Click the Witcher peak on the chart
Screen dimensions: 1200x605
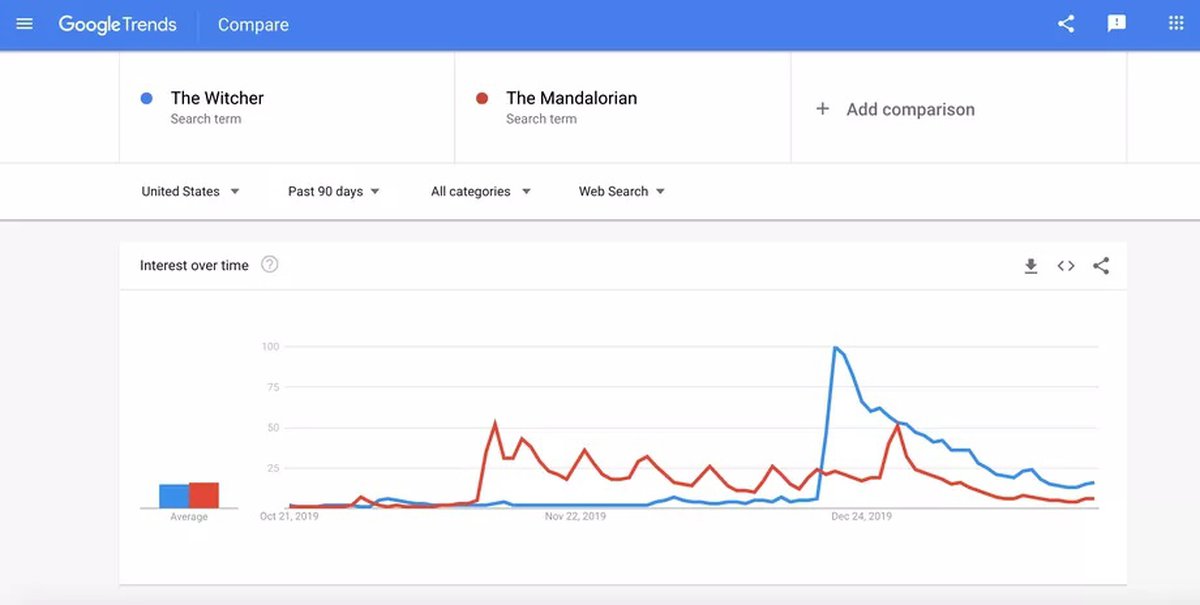point(834,348)
